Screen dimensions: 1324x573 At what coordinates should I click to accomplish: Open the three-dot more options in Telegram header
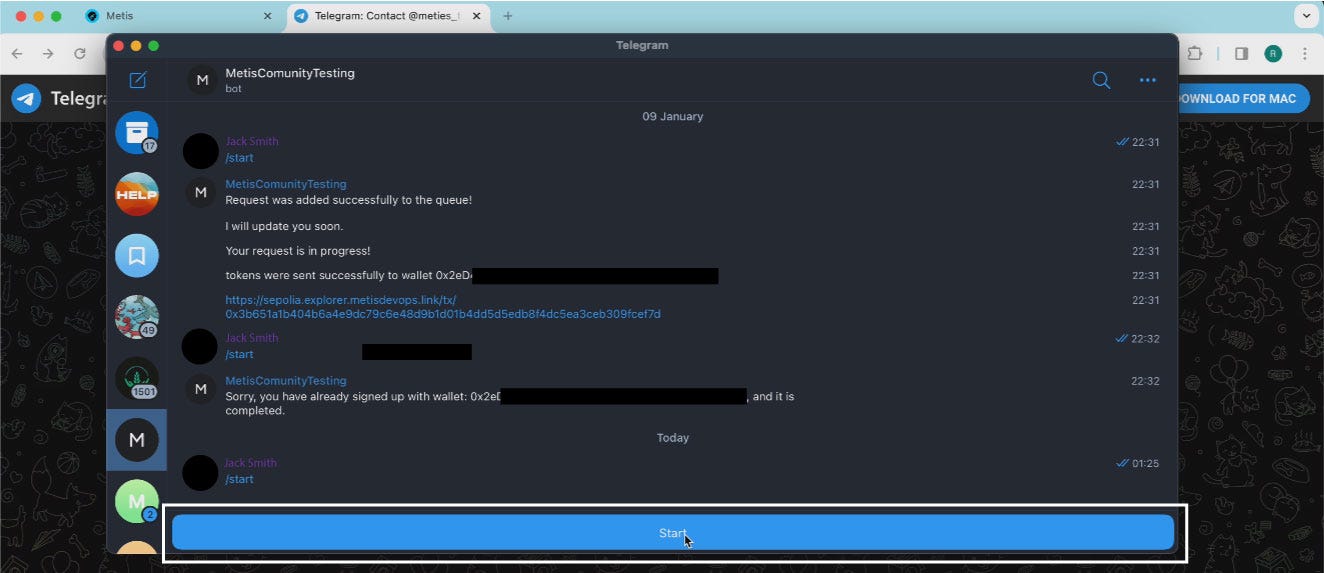[x=1148, y=80]
